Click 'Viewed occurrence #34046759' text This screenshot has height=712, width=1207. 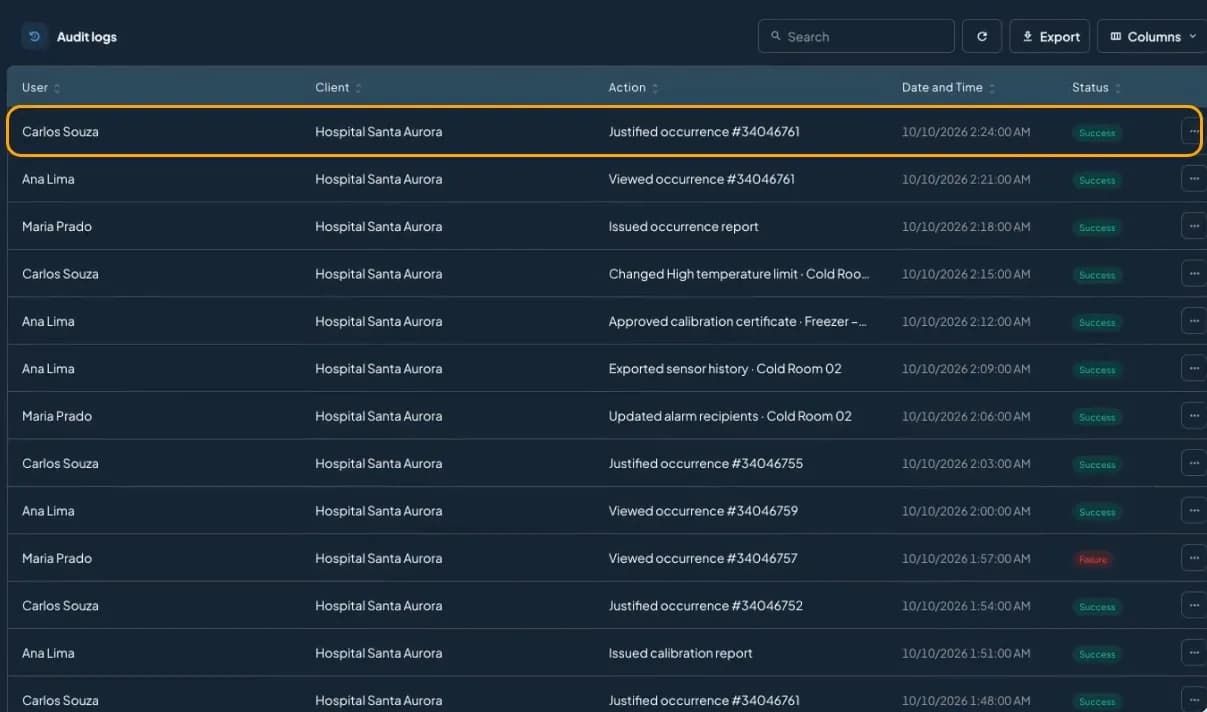coord(703,511)
